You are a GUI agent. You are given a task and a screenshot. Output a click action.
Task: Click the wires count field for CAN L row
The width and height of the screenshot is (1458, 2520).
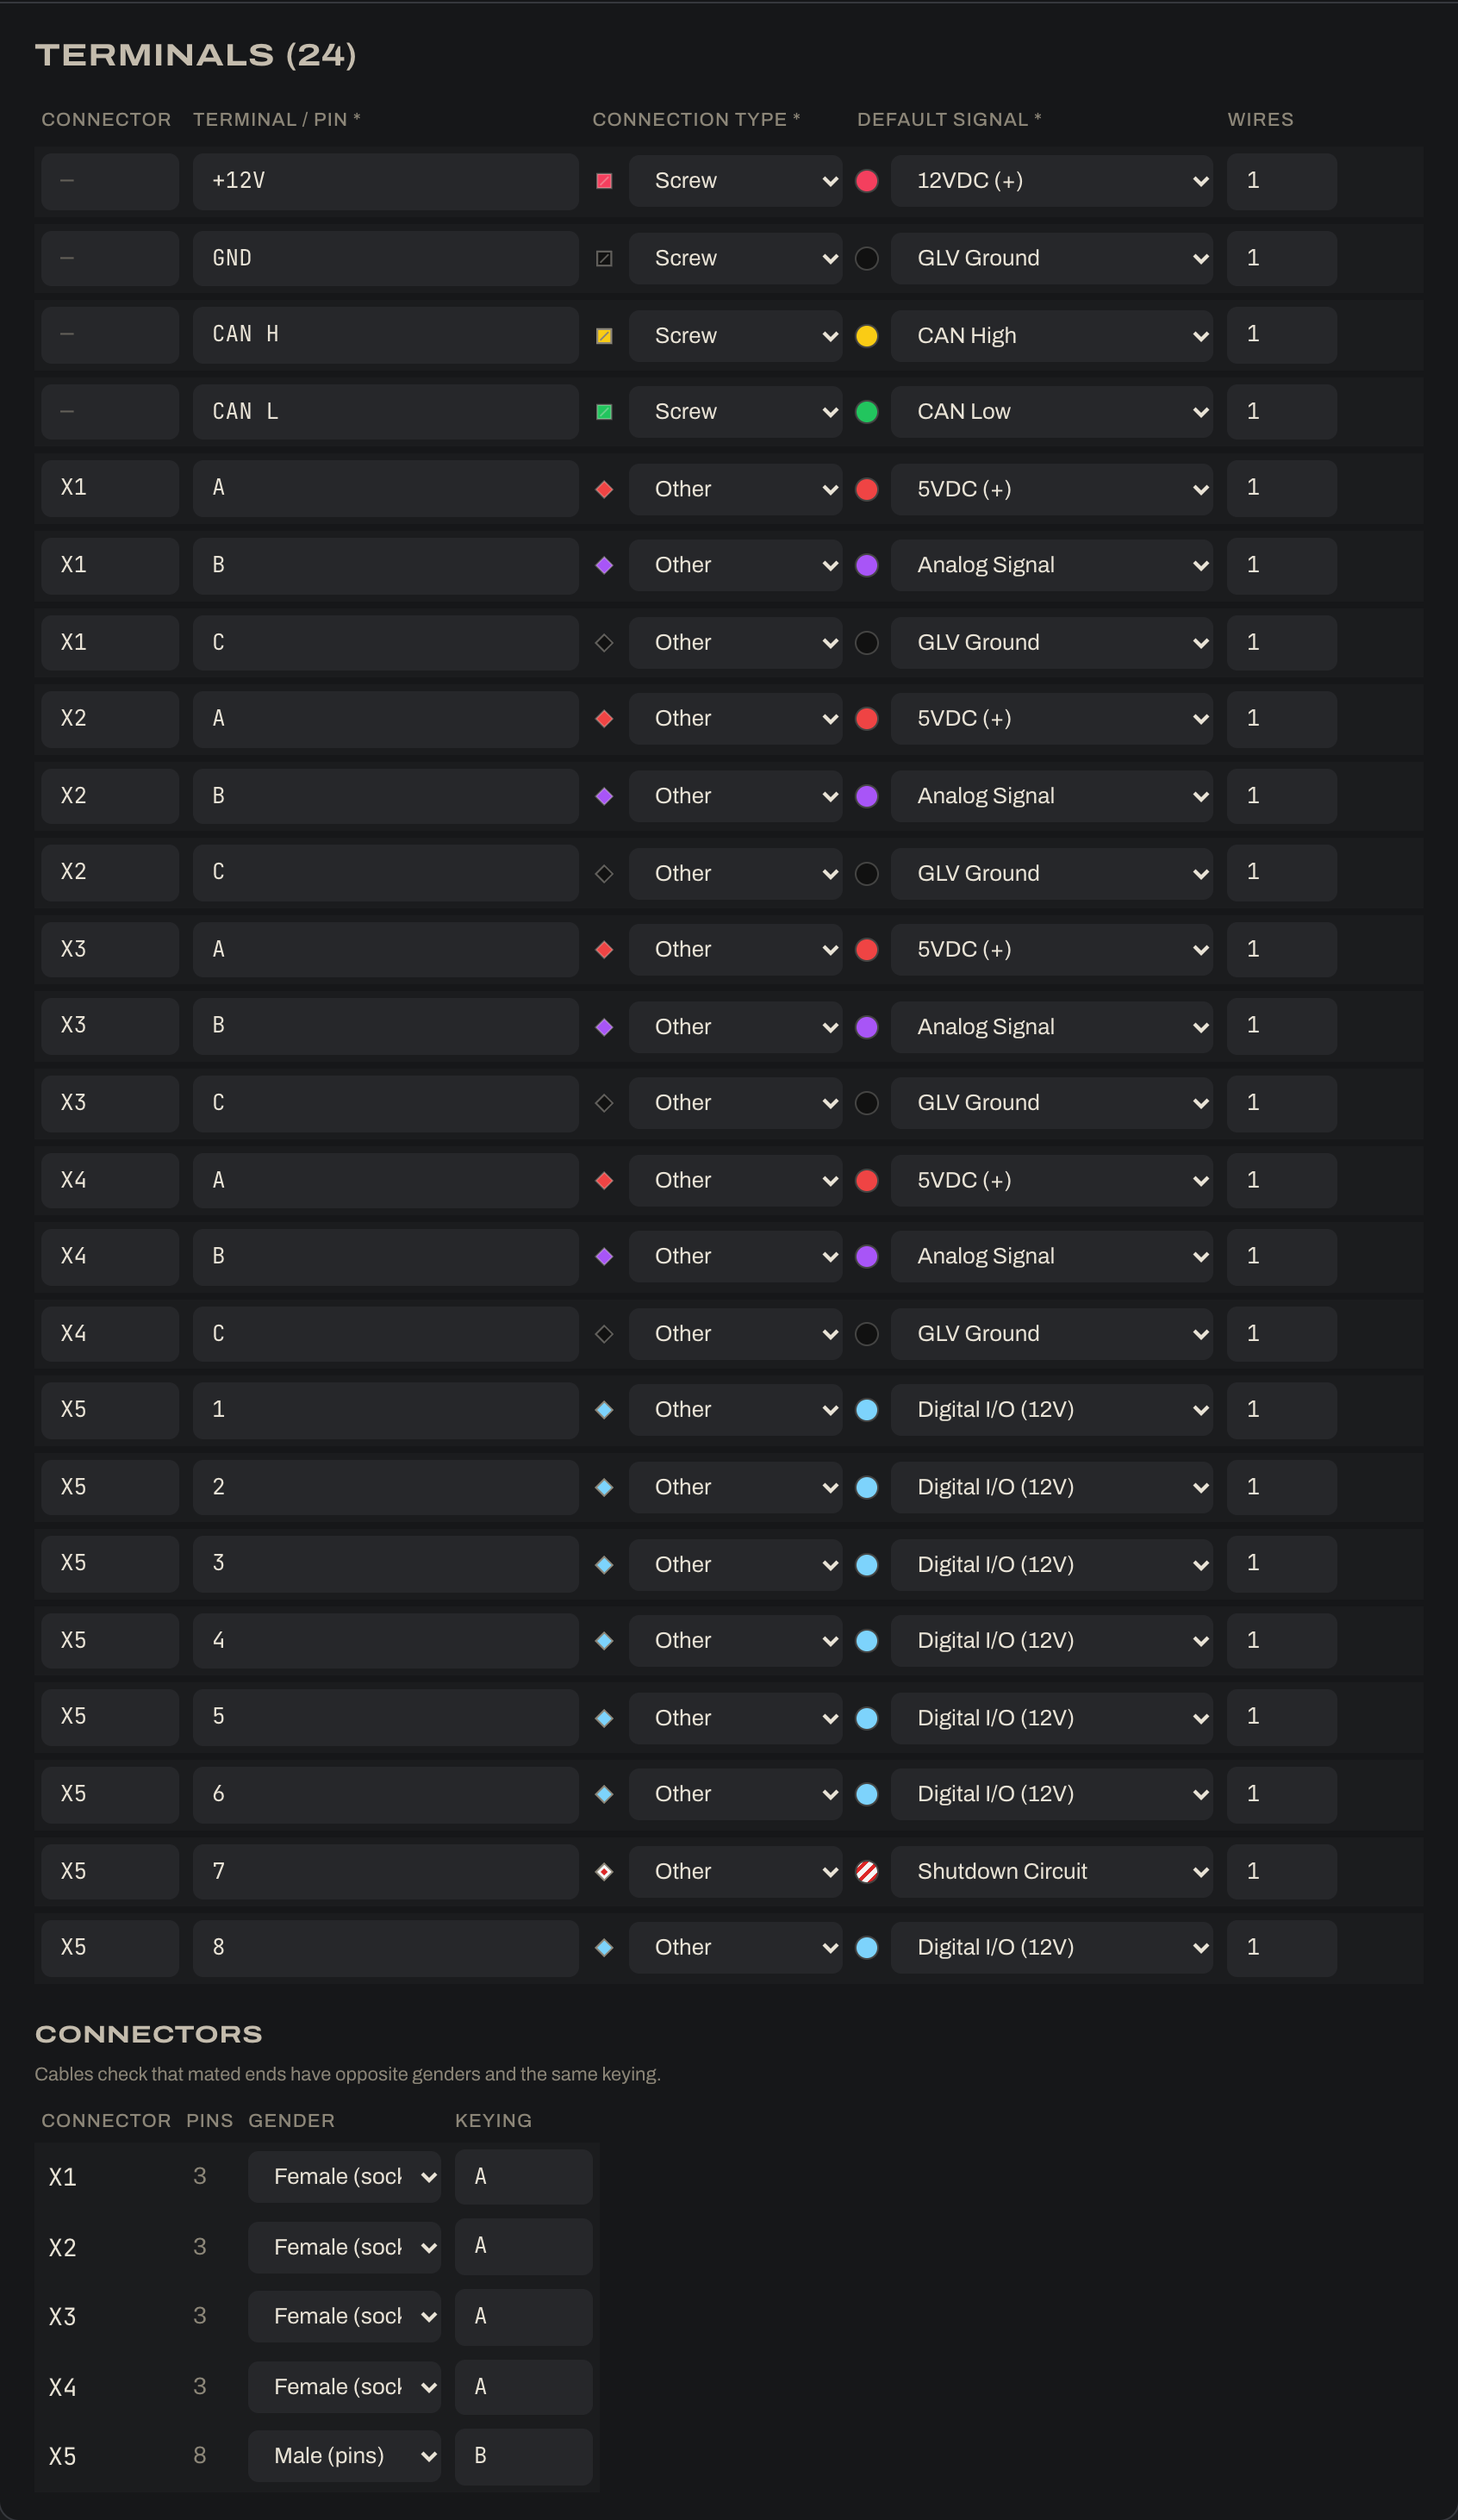[x=1282, y=412]
